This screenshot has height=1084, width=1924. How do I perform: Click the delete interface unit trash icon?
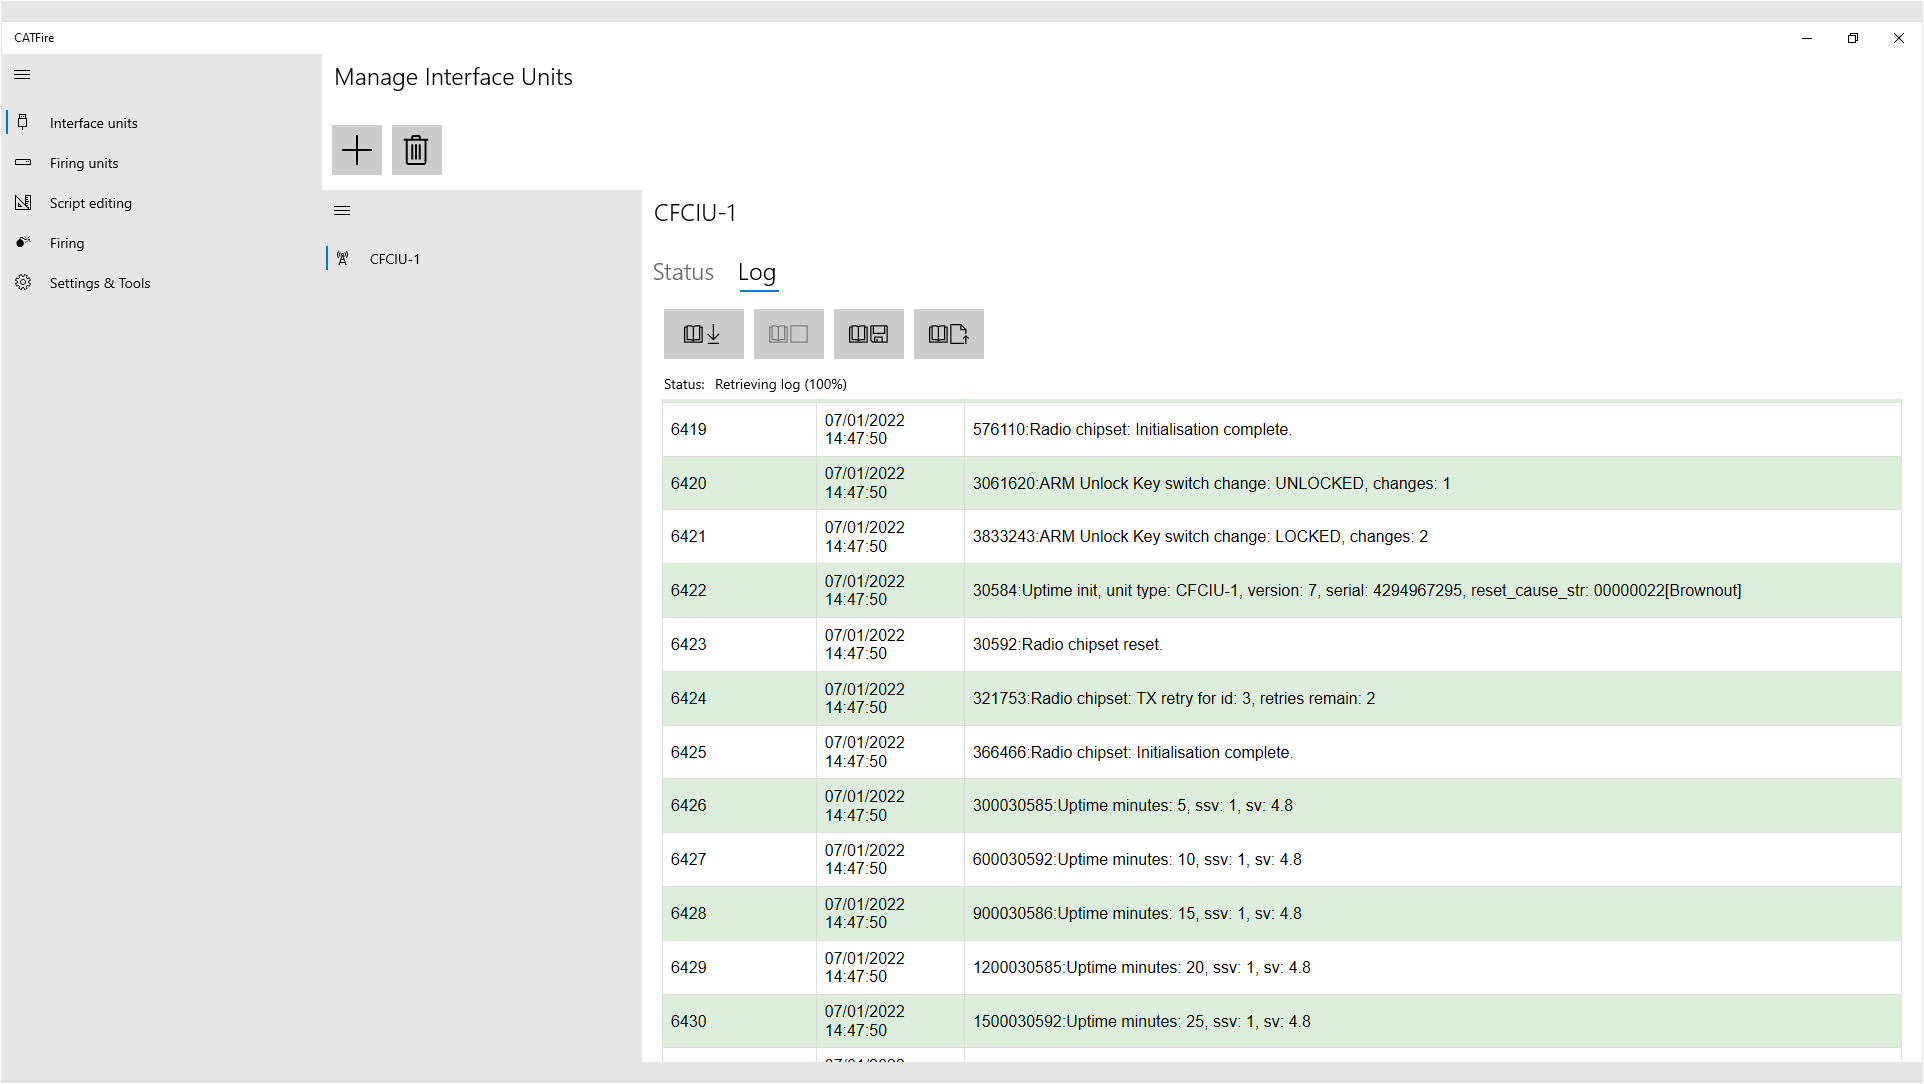(x=416, y=150)
